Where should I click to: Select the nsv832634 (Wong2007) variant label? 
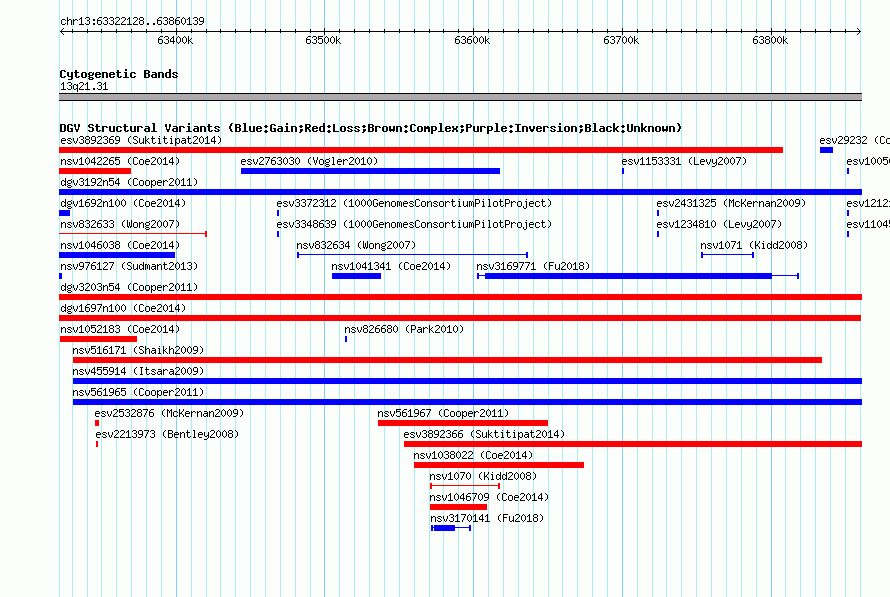pos(356,245)
